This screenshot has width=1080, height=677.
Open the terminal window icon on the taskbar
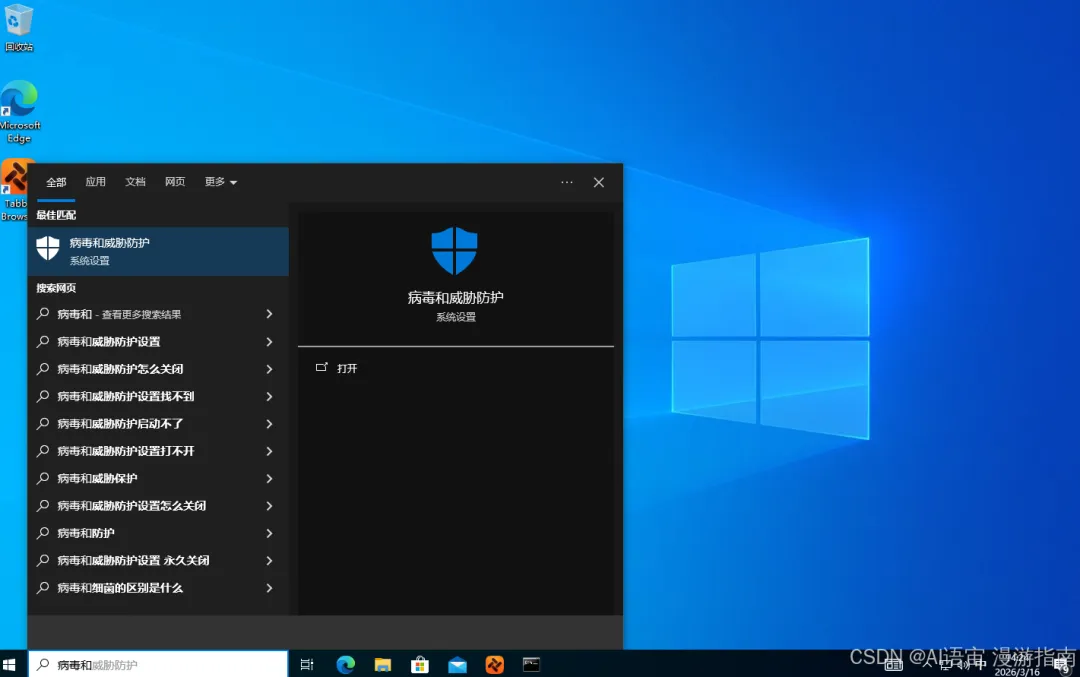click(531, 665)
